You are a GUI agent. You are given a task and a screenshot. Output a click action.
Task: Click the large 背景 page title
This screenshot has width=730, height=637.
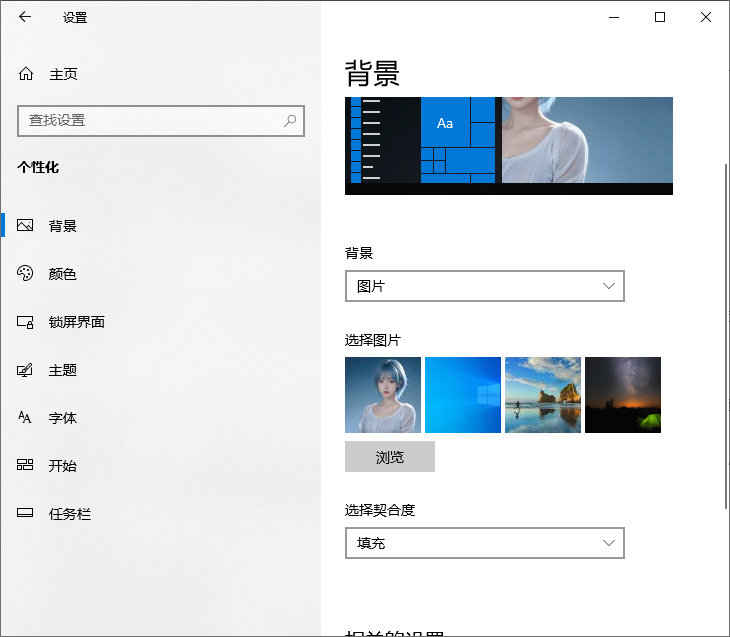[372, 74]
